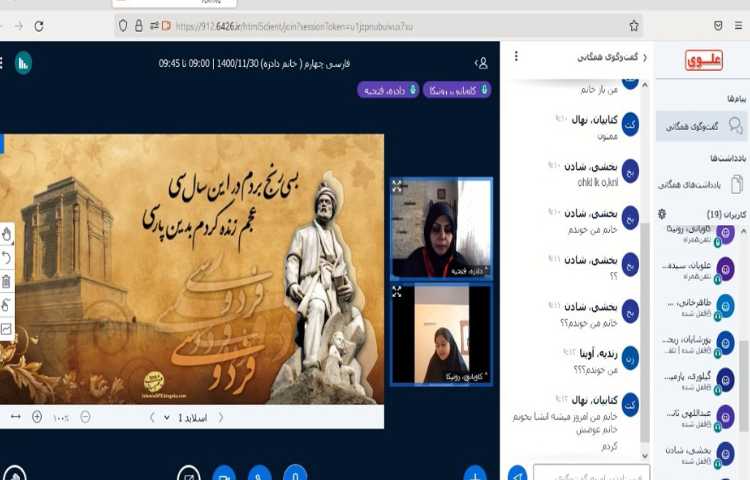Screen dimensions: 750x480
Task: Click the screen share button
Action: click(x=188, y=473)
